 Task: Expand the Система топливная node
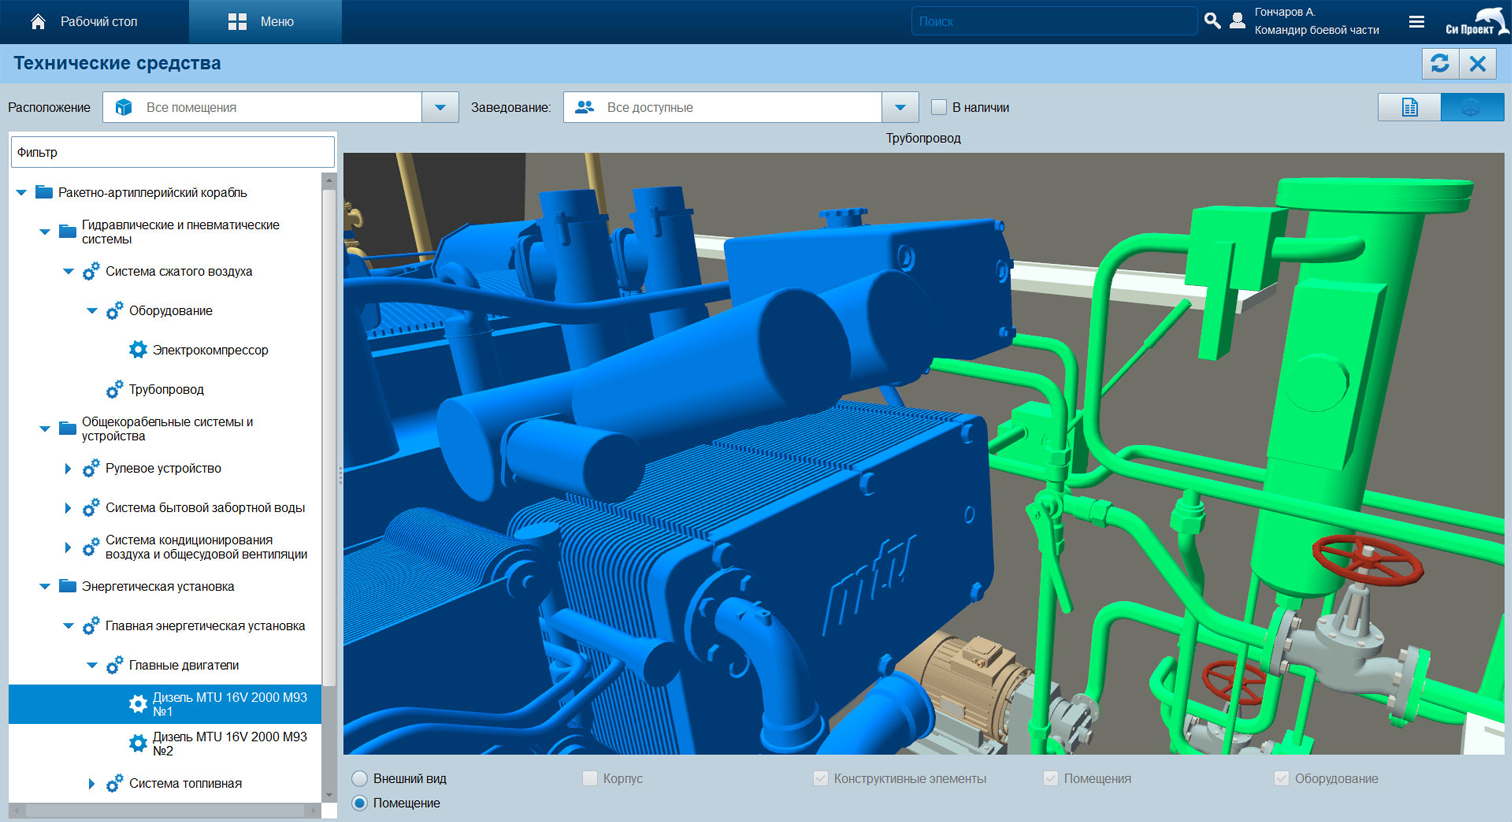(92, 783)
